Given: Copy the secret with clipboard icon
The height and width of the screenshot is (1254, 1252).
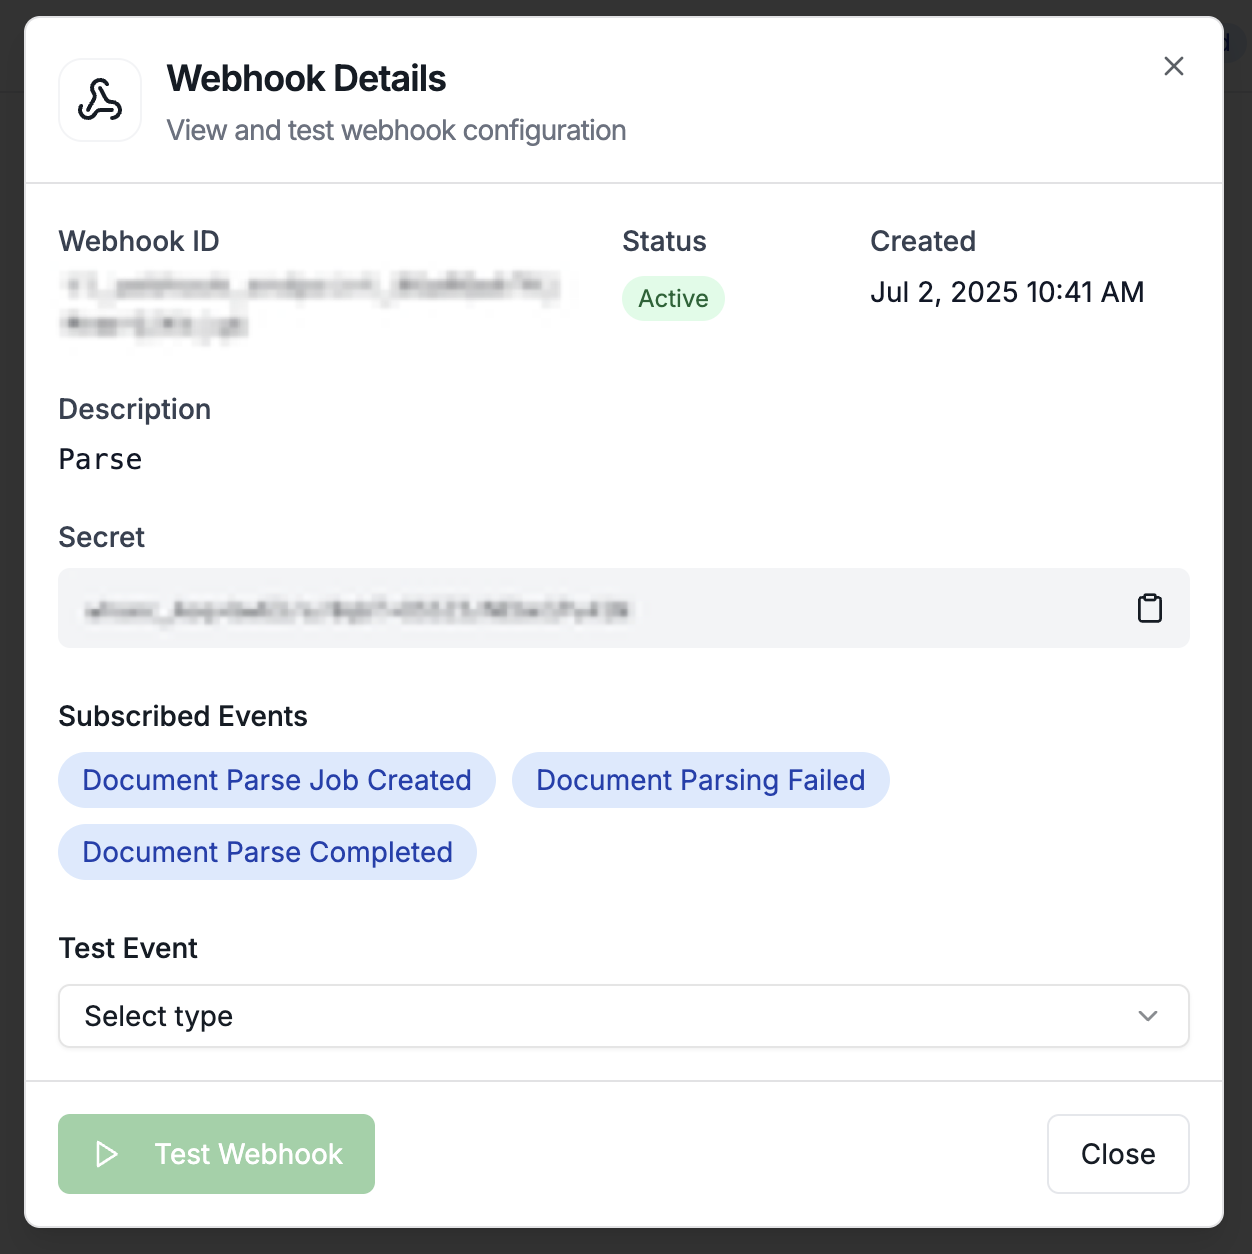Looking at the screenshot, I should tap(1149, 608).
